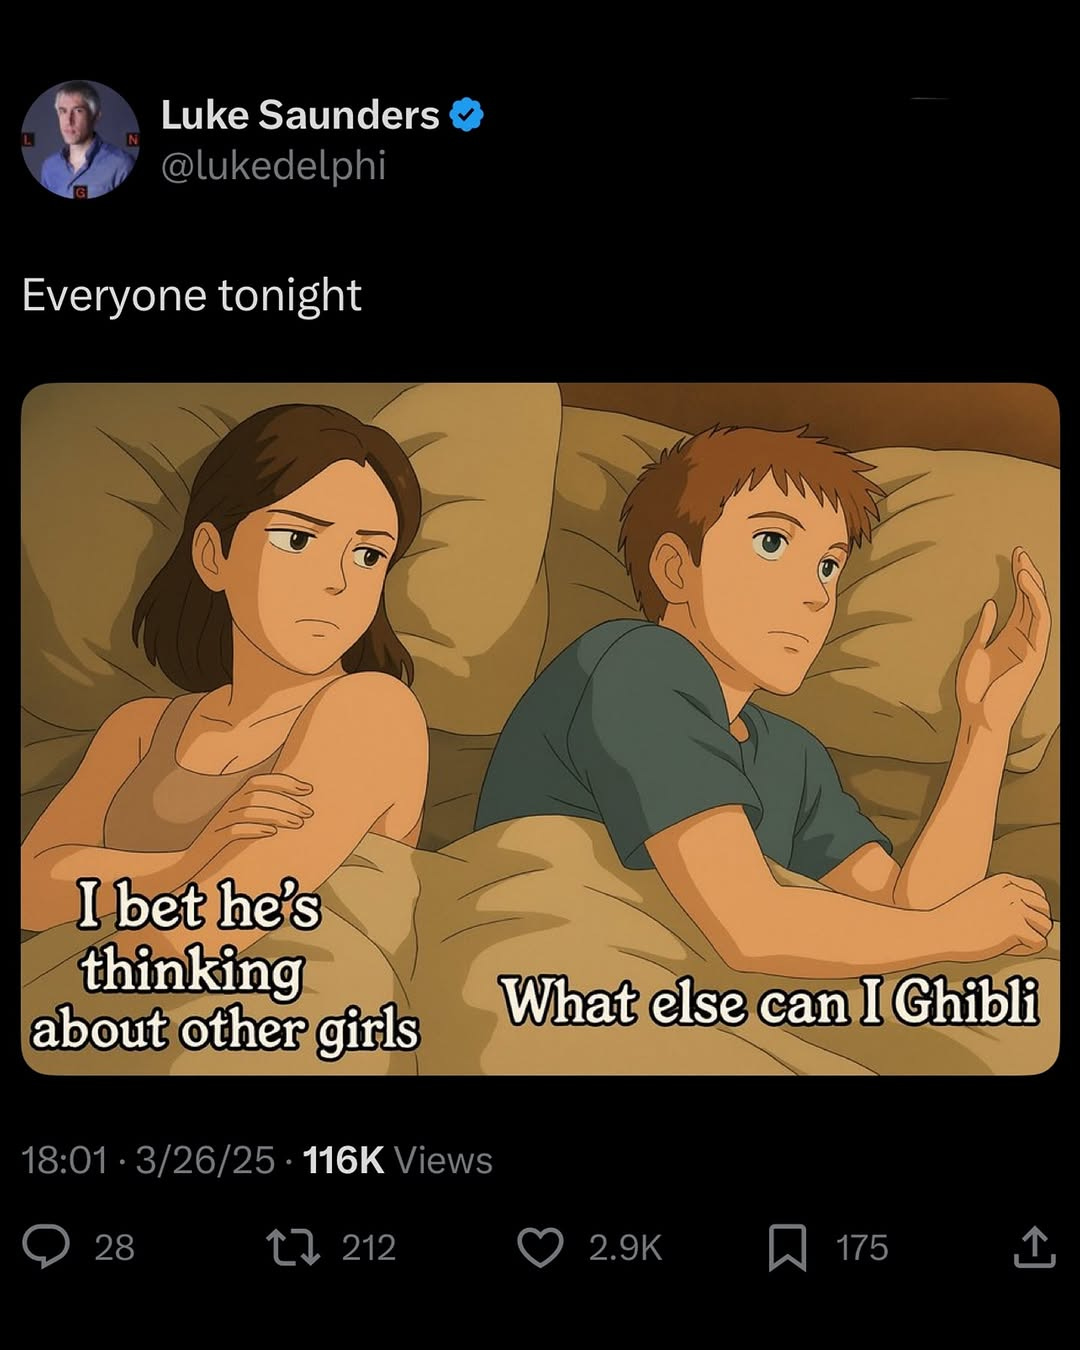Open the share arrow icon
Viewport: 1080px width, 1350px height.
pos(1034,1247)
